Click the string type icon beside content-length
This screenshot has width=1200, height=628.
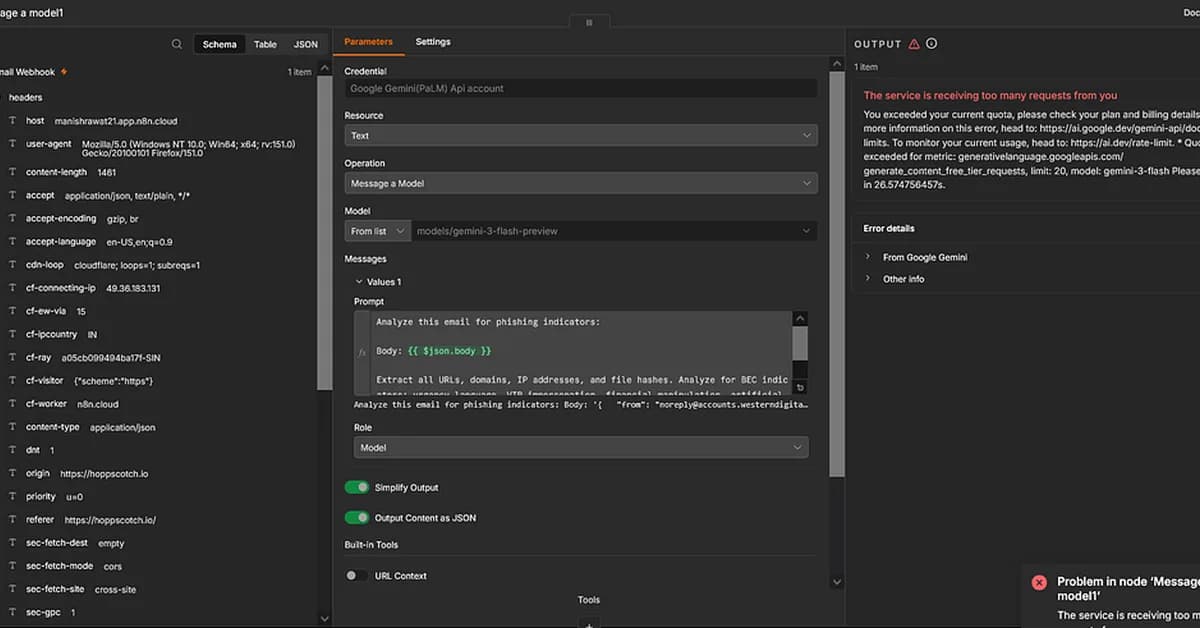point(12,172)
